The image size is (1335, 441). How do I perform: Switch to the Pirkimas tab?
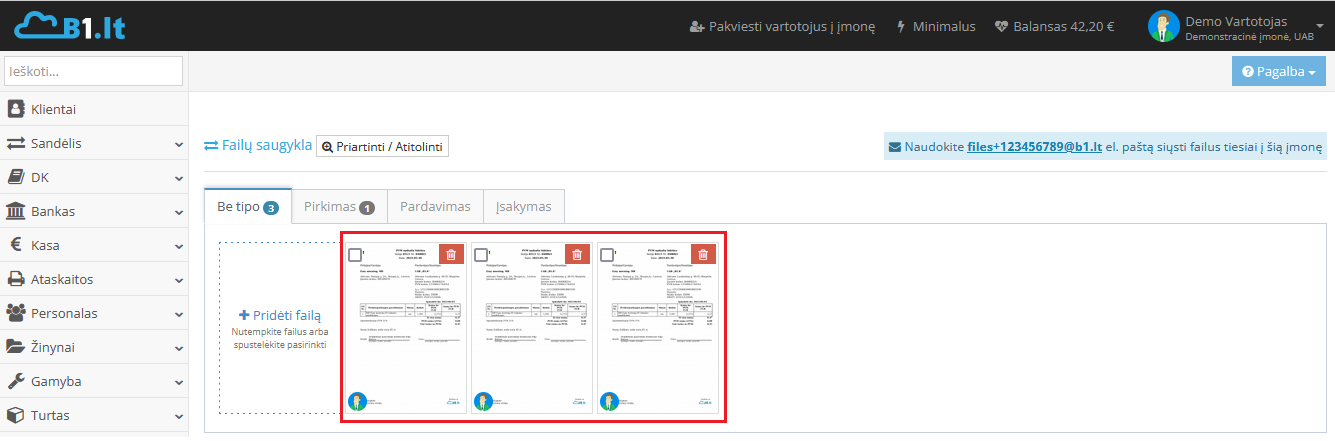[339, 207]
